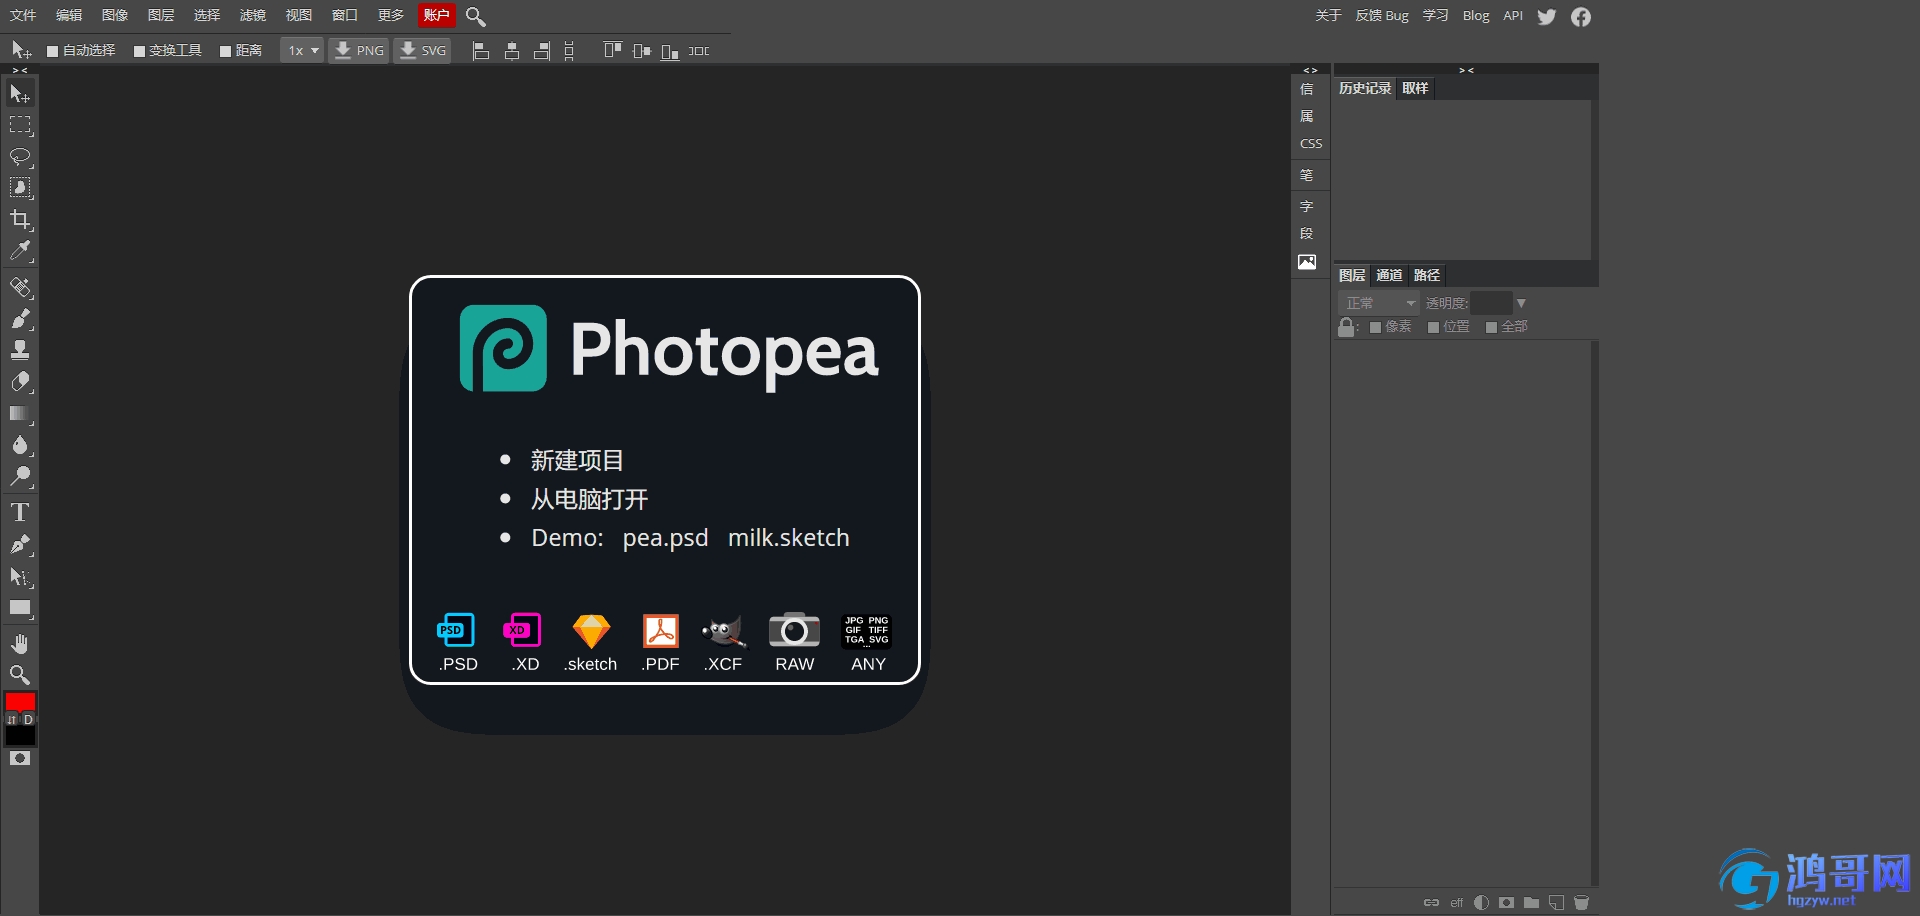Select the Crop tool
This screenshot has width=1920, height=916.
(x=20, y=219)
